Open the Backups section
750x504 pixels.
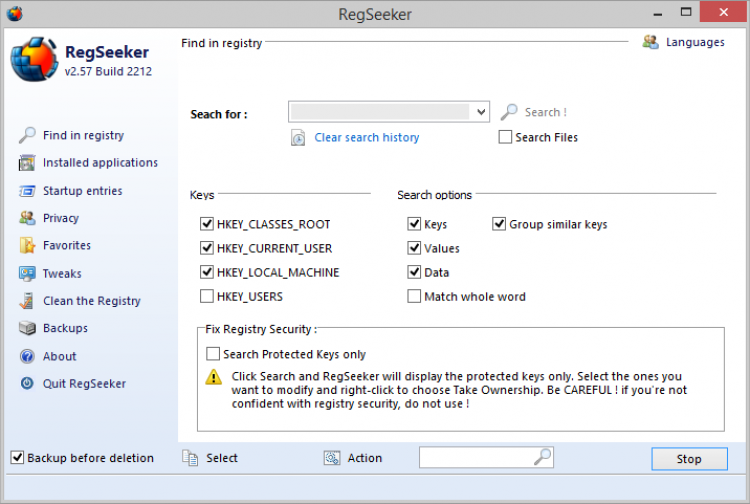pyautogui.click(x=65, y=328)
